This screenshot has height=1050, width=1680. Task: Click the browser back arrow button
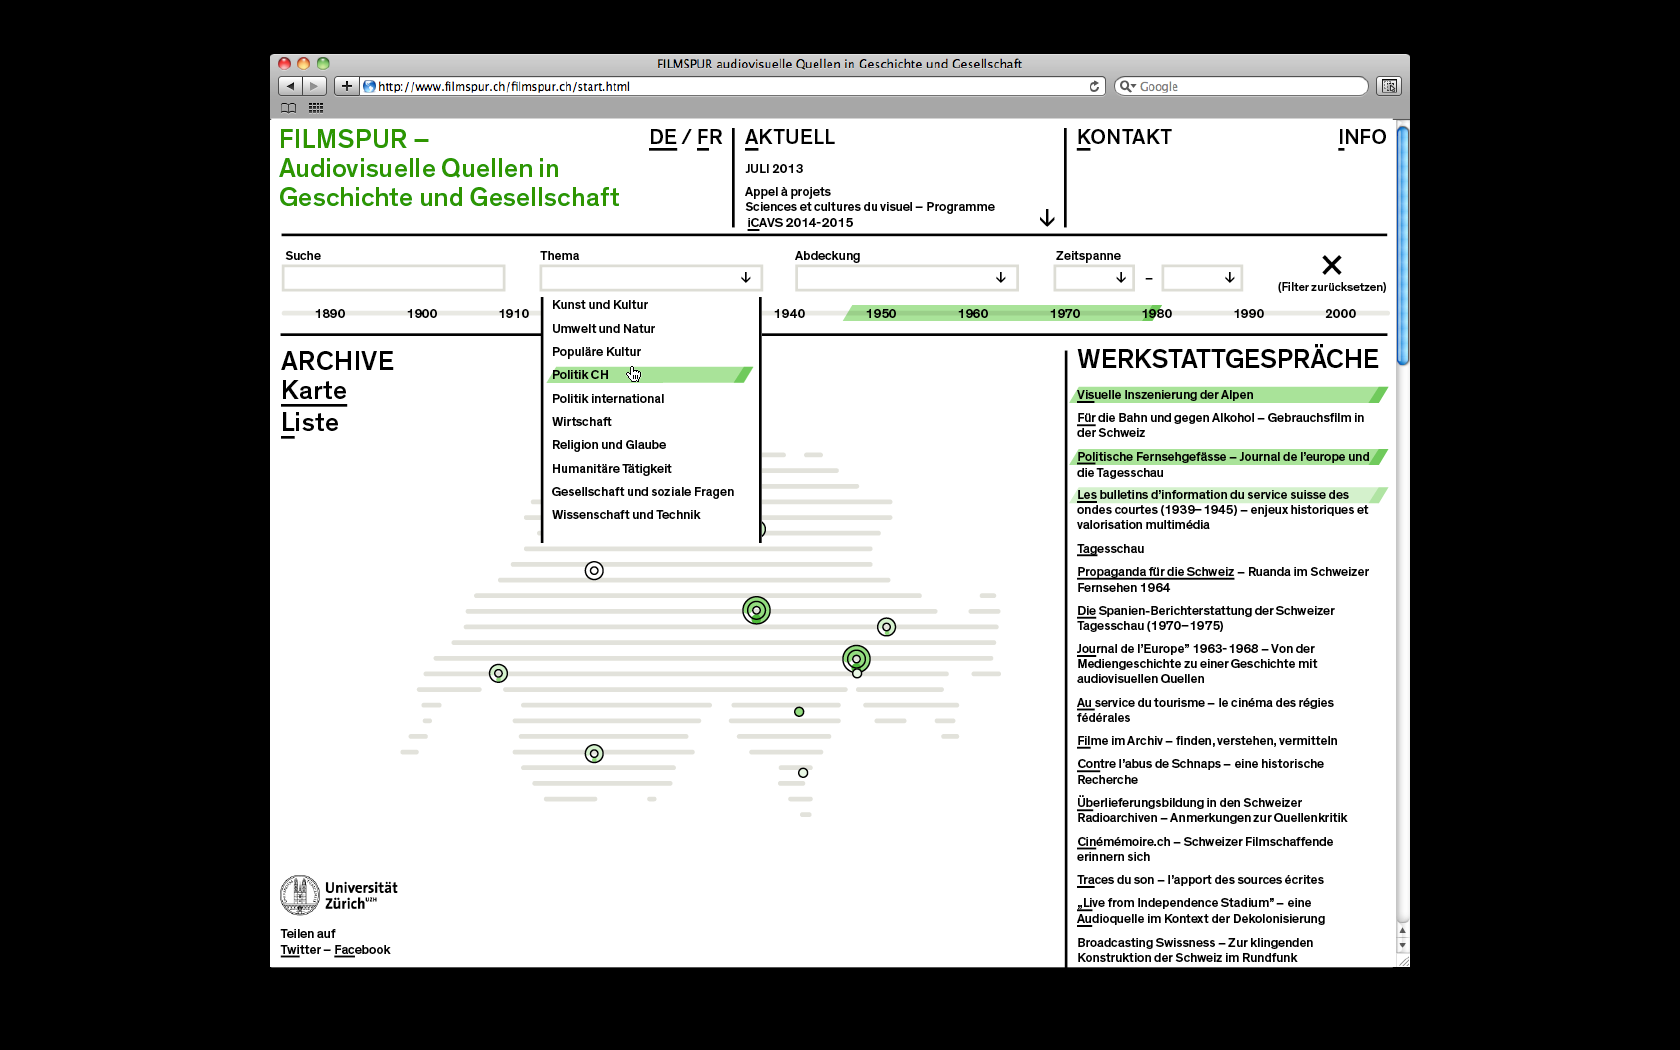[x=290, y=86]
